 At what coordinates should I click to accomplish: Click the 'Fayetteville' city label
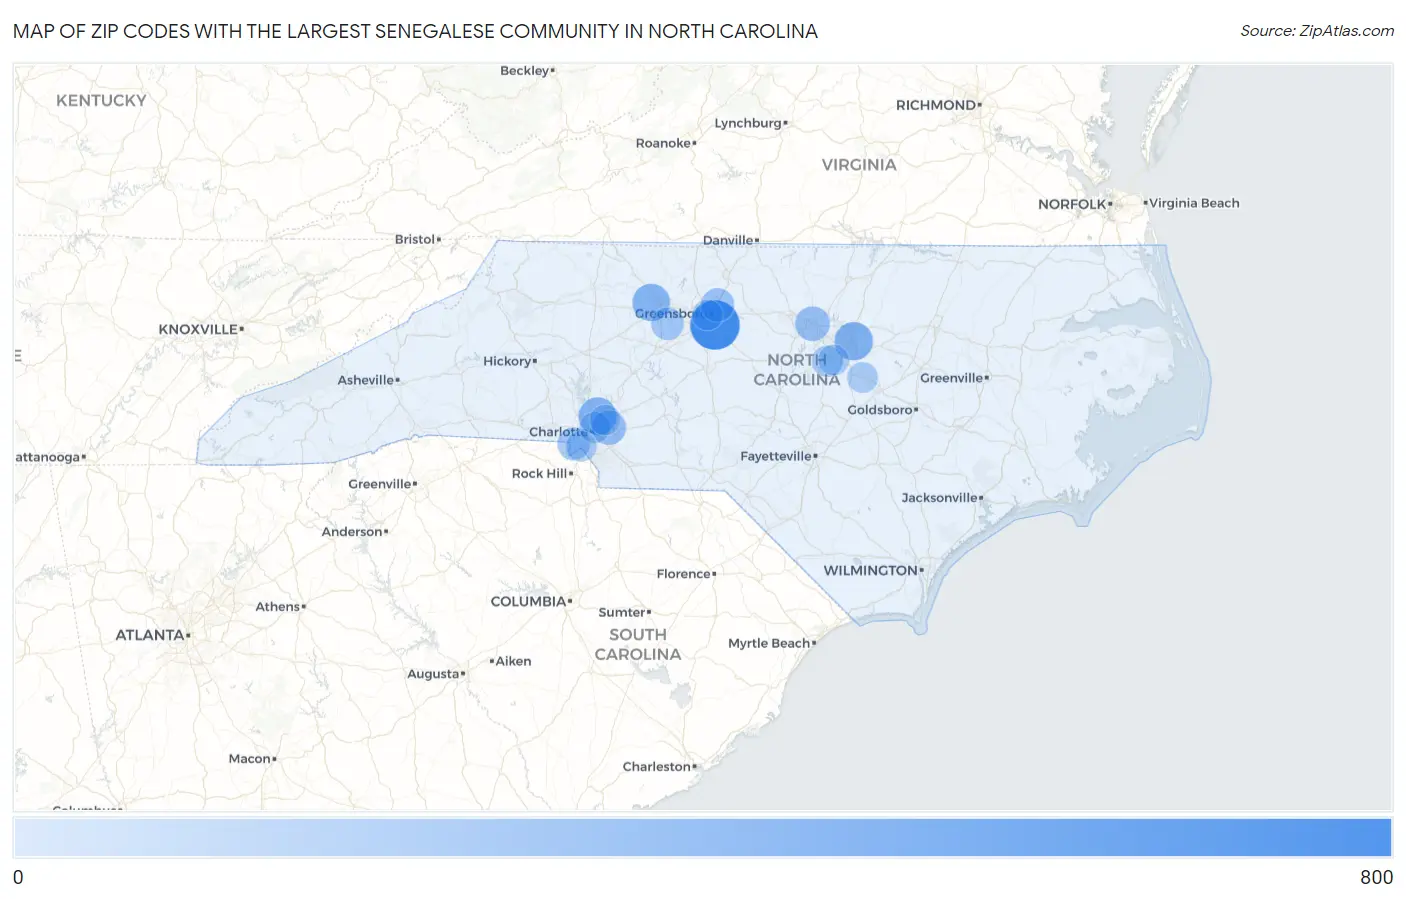[x=776, y=456]
